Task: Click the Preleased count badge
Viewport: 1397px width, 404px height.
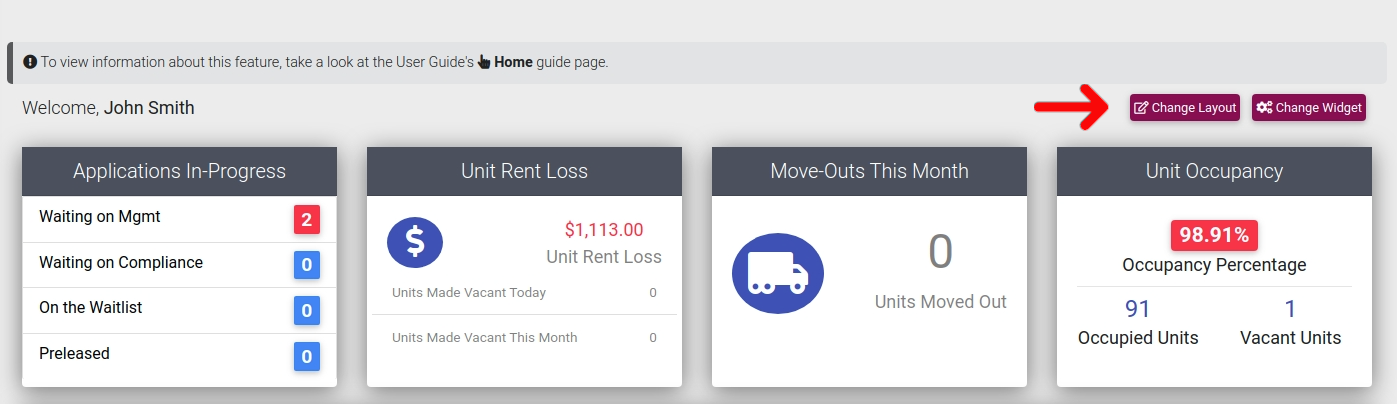Action: (x=307, y=356)
